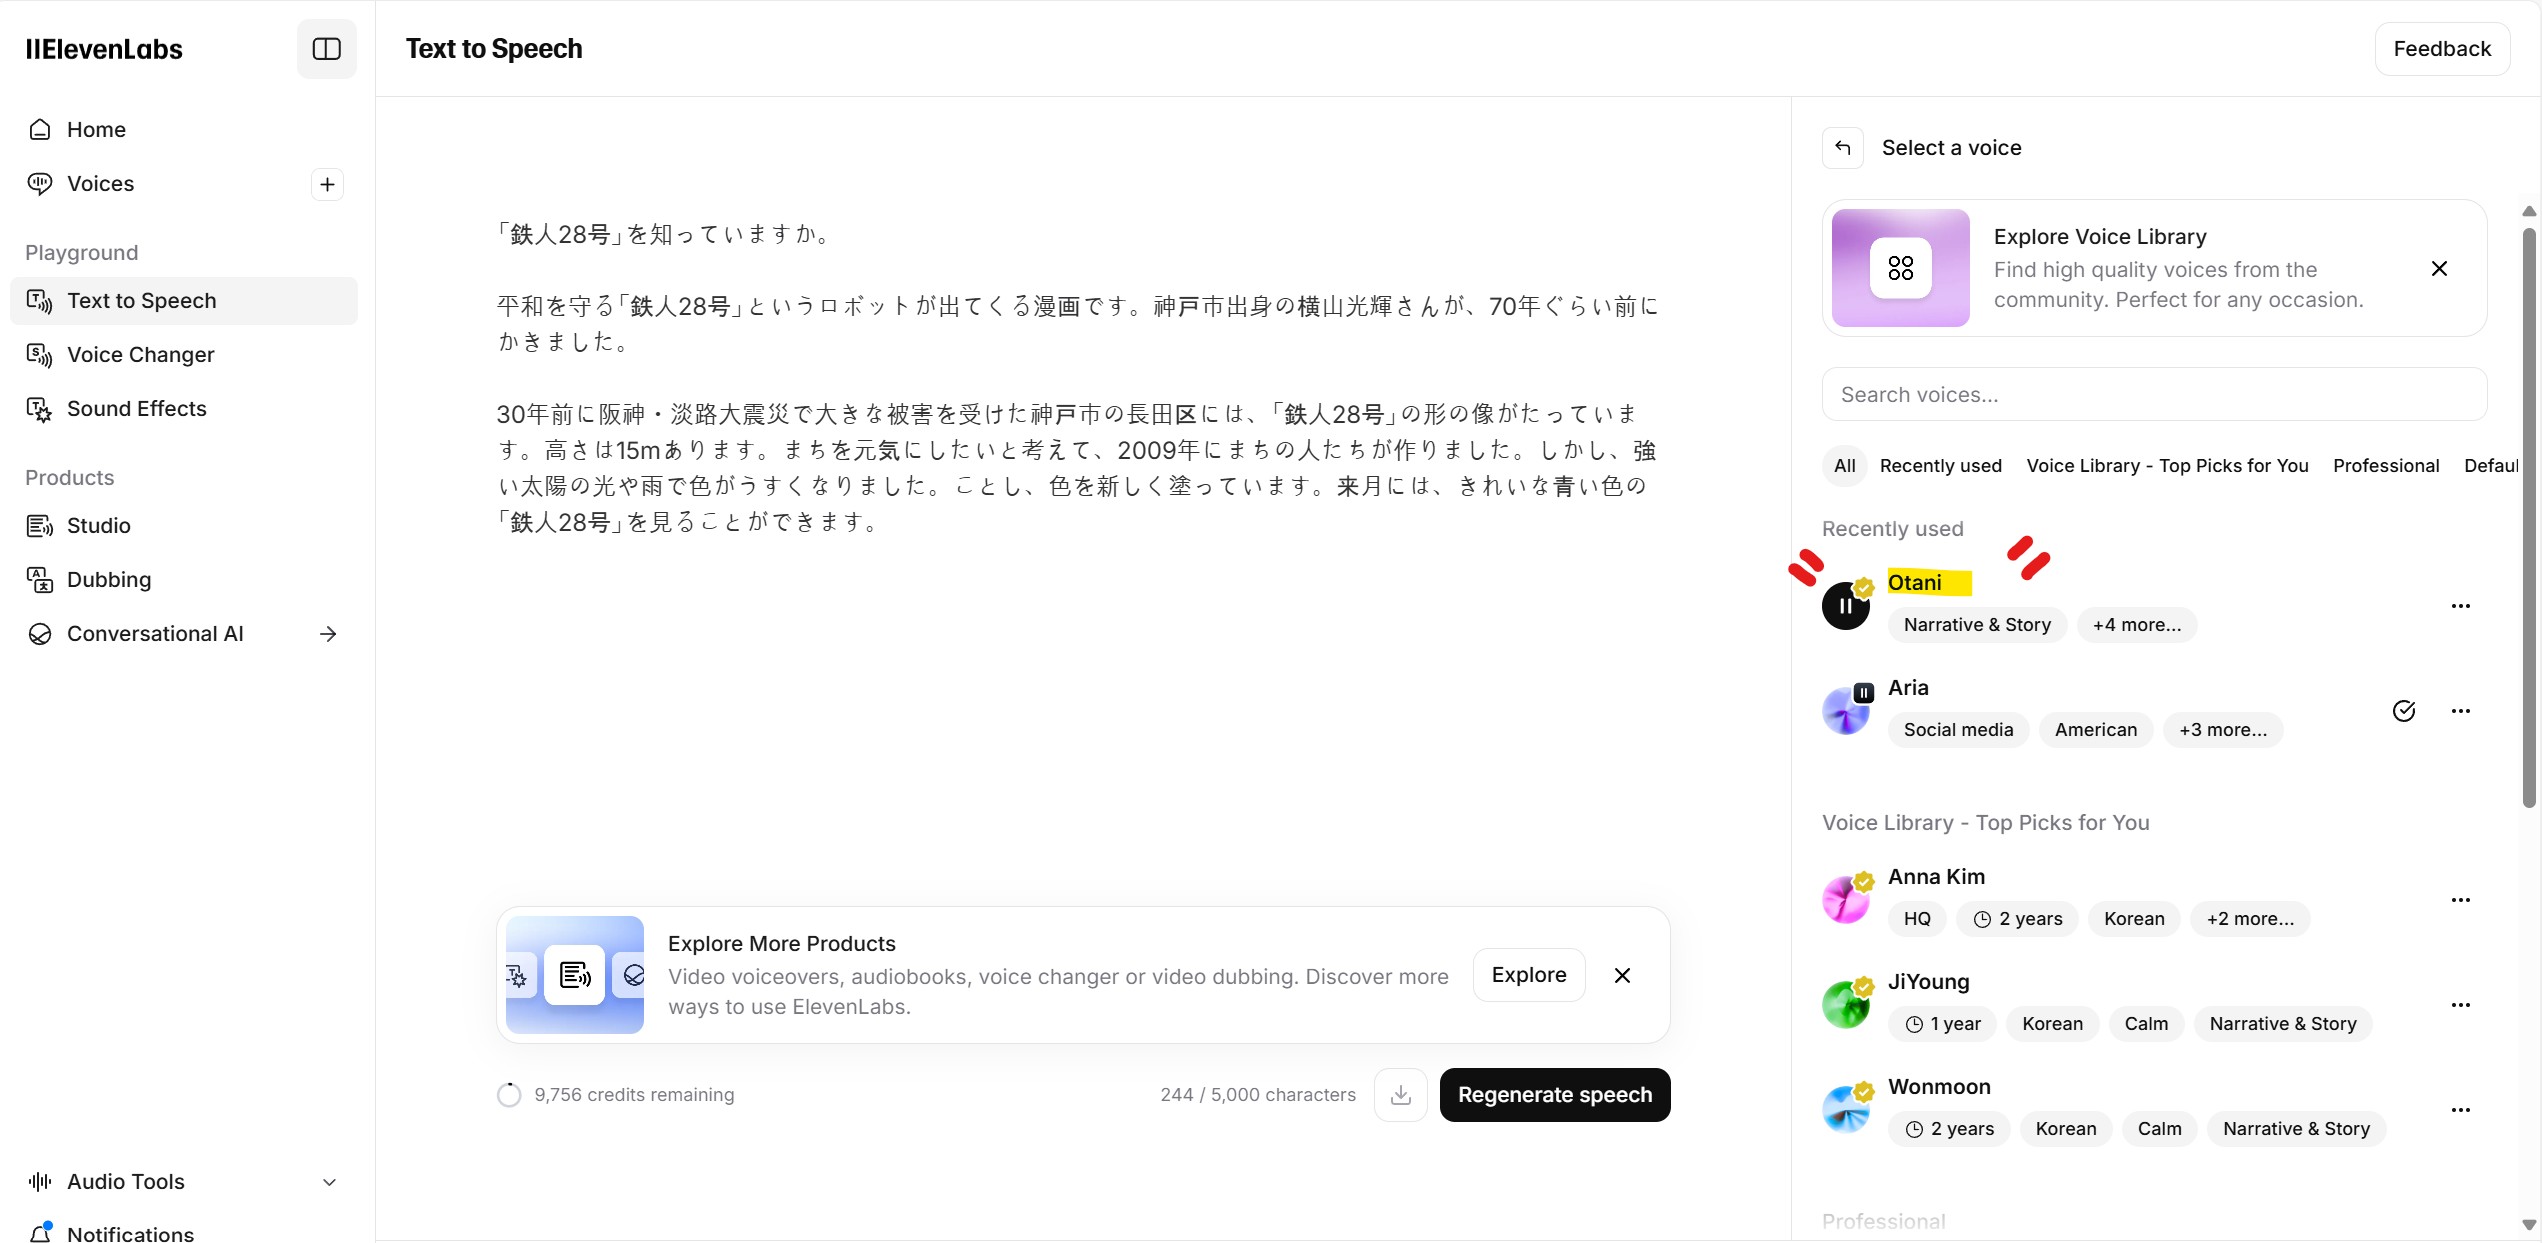This screenshot has height=1243, width=2542.
Task: Close the Explore More Products banner
Action: [1622, 975]
